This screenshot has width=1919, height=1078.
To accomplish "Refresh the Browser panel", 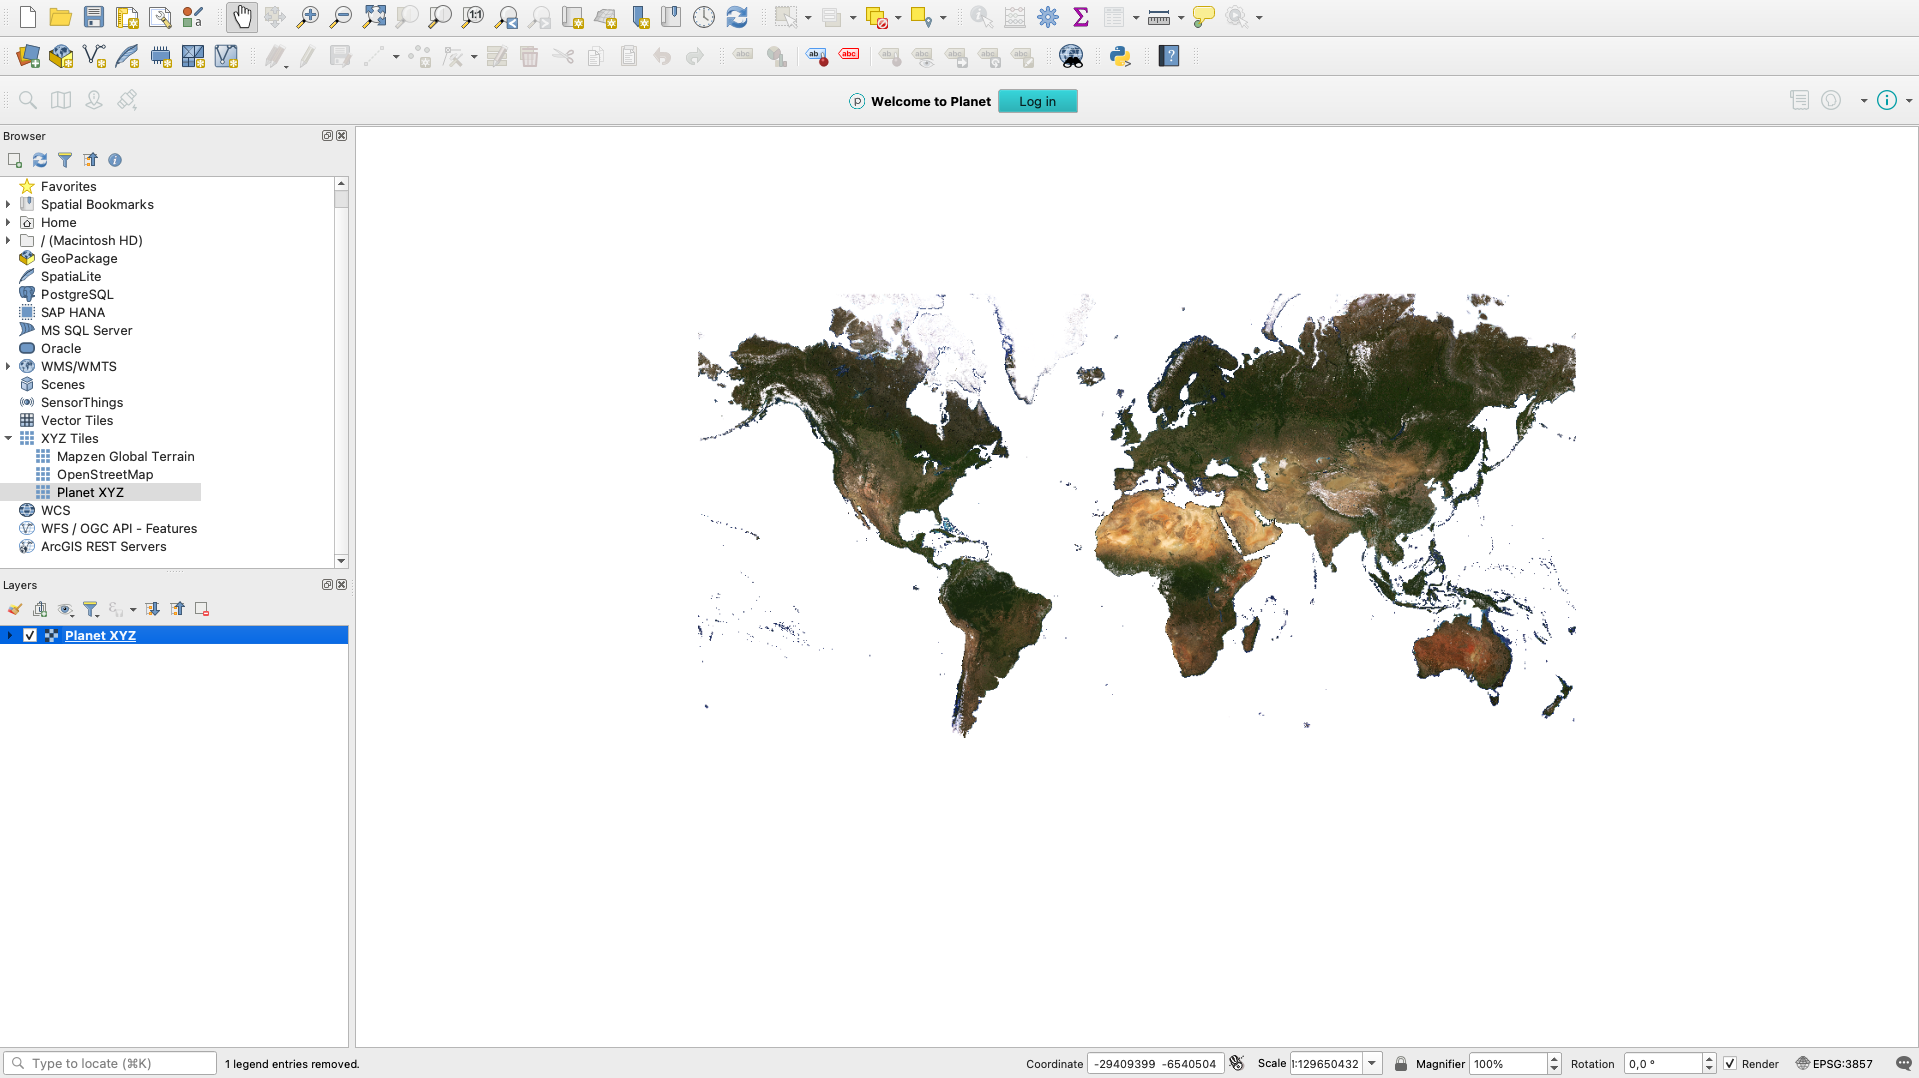I will click(x=40, y=160).
